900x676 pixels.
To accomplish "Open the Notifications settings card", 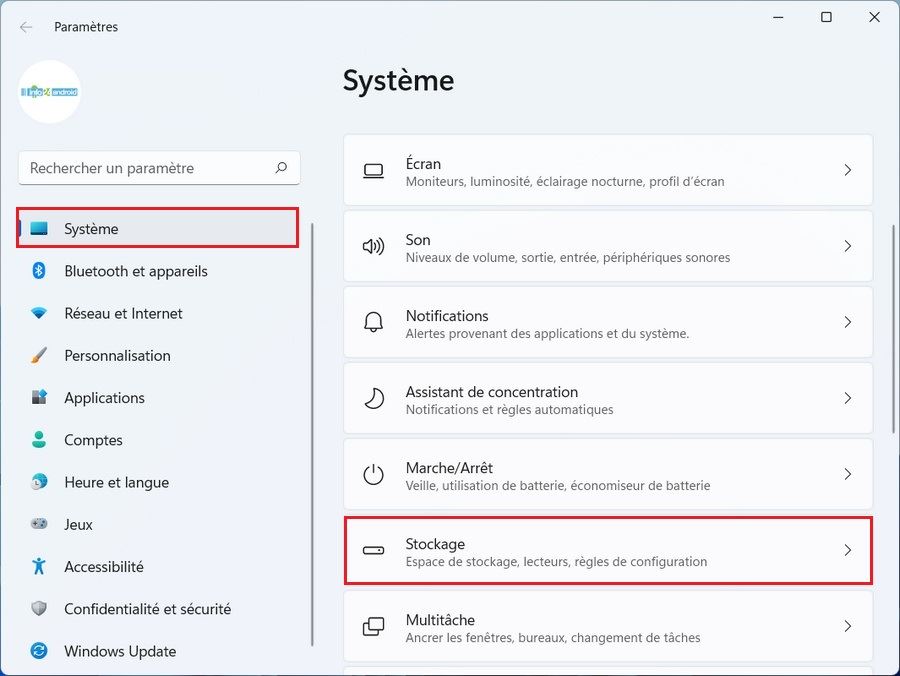I will point(608,322).
